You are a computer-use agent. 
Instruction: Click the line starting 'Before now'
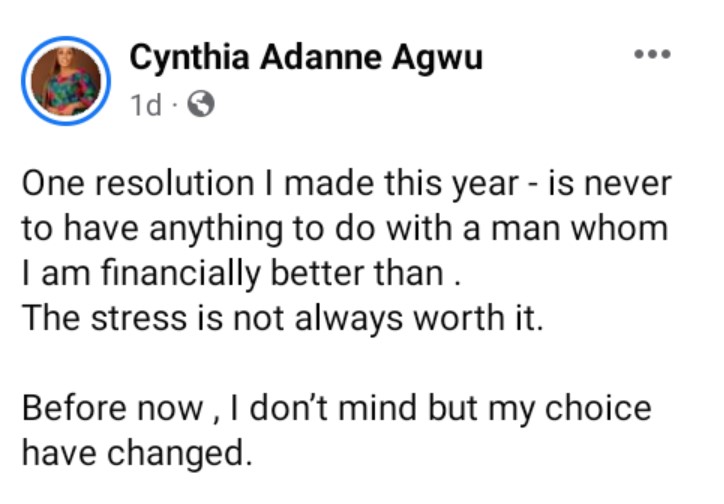(x=336, y=409)
